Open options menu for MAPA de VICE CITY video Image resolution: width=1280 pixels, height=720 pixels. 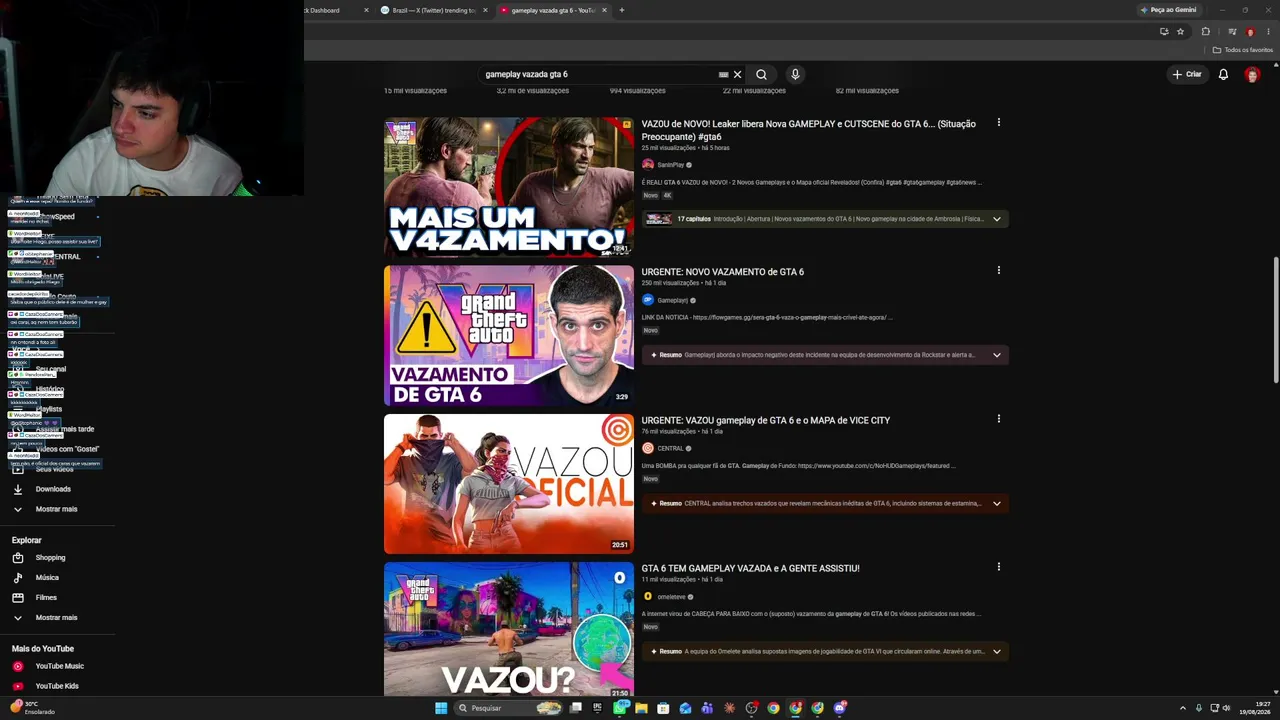point(998,419)
